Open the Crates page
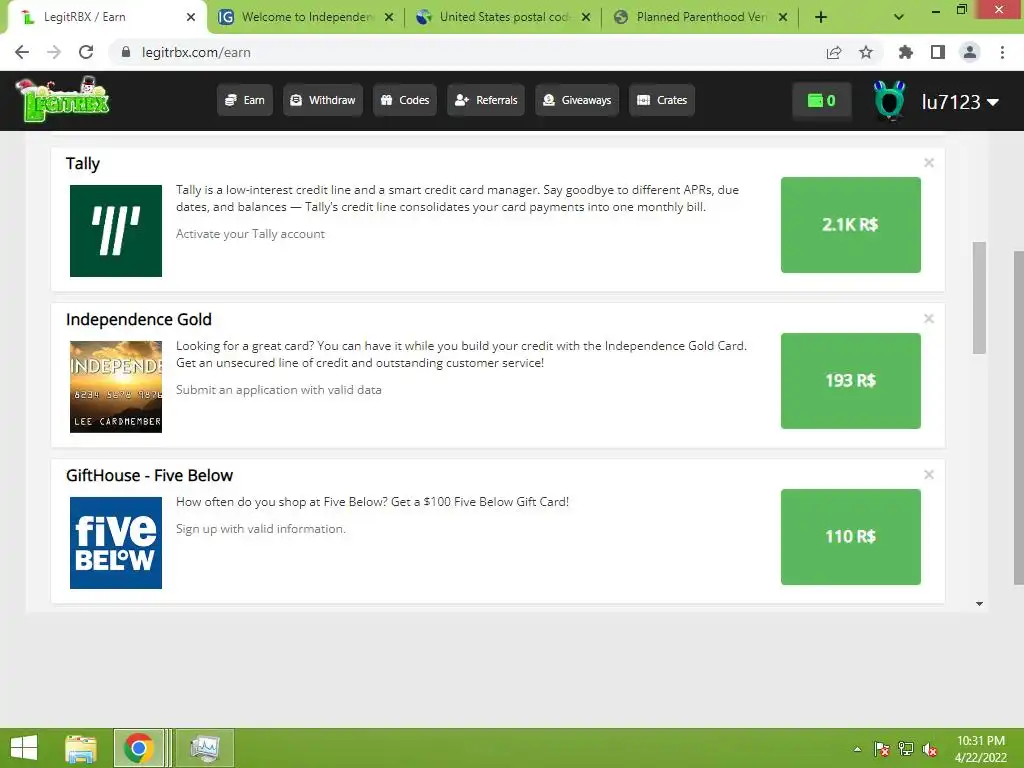Viewport: 1024px width, 768px height. click(662, 100)
